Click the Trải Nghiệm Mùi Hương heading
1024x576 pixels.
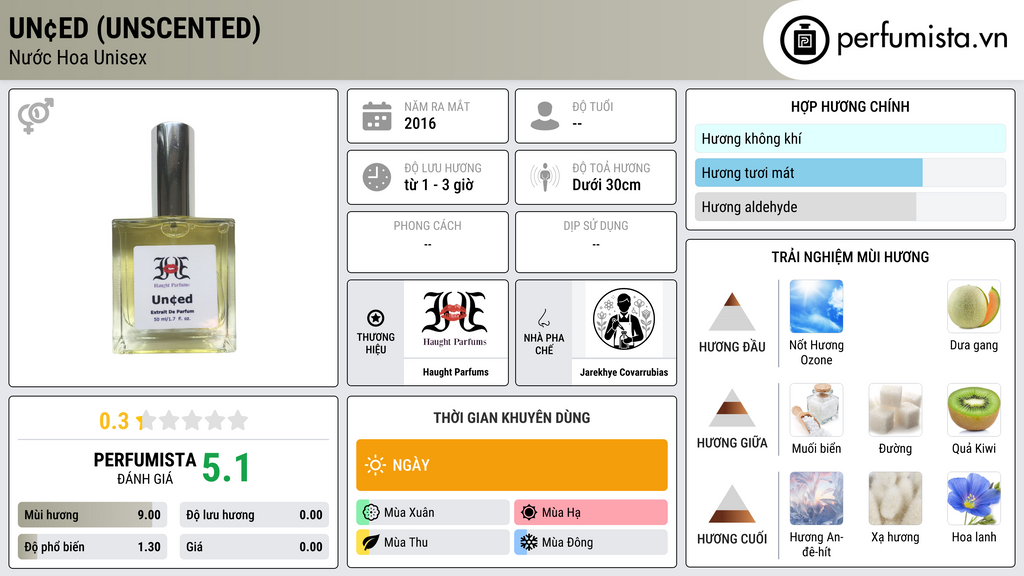click(850, 257)
